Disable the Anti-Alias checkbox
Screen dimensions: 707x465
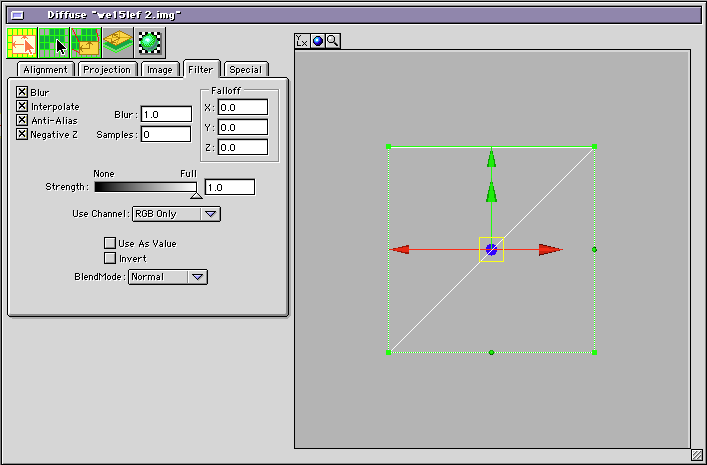[22, 120]
